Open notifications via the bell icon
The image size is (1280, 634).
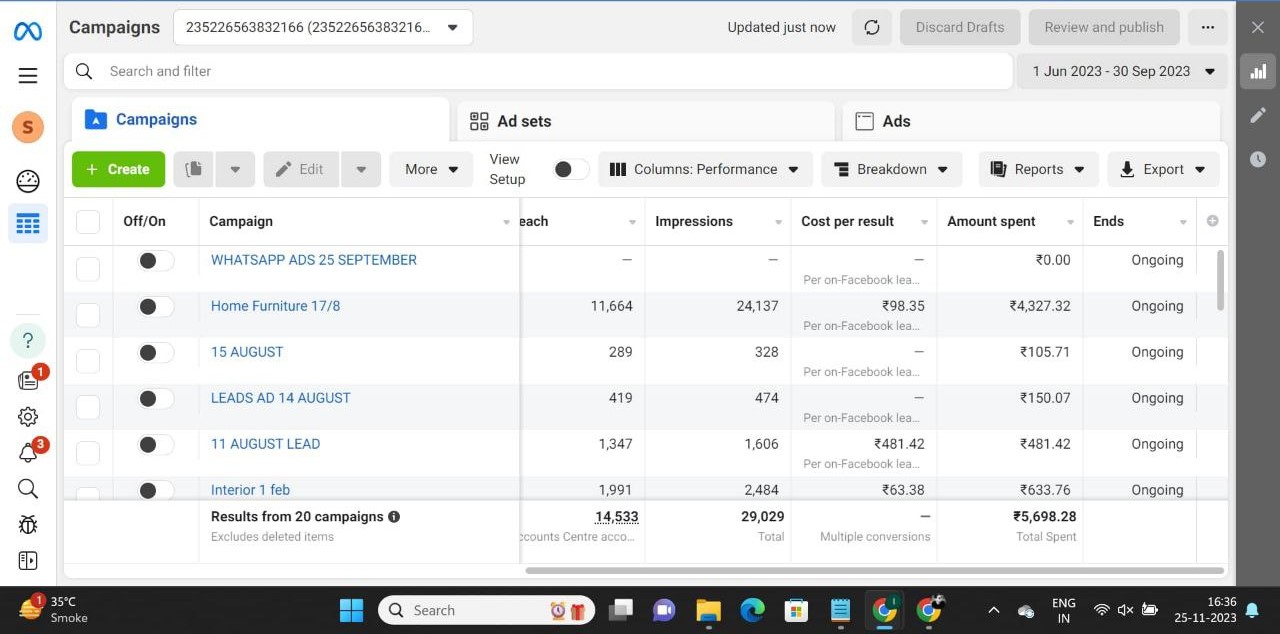27,452
